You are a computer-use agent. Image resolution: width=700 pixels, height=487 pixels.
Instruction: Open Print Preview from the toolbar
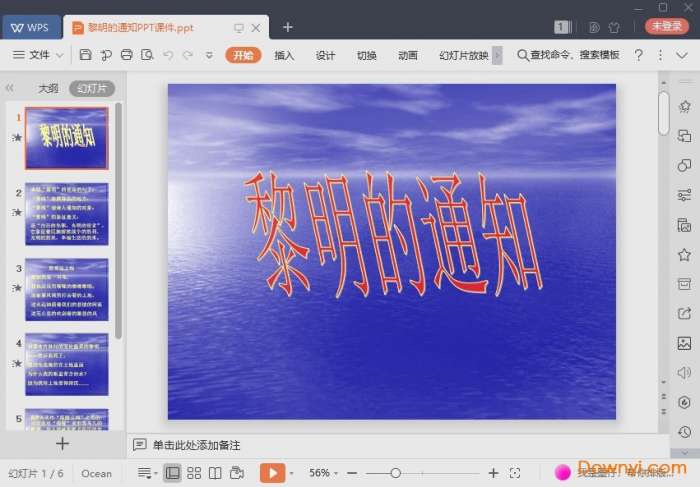pyautogui.click(x=147, y=55)
